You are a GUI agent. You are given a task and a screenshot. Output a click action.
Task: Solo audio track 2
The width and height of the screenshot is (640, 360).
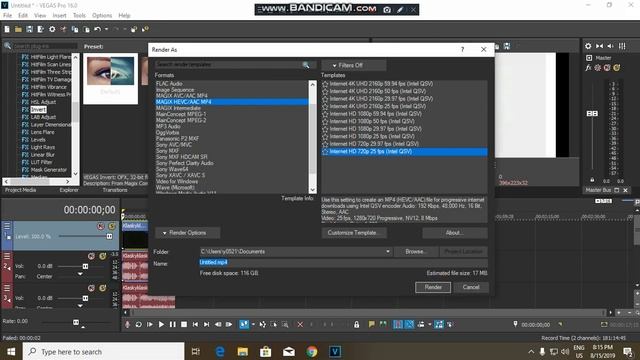(x=102, y=256)
